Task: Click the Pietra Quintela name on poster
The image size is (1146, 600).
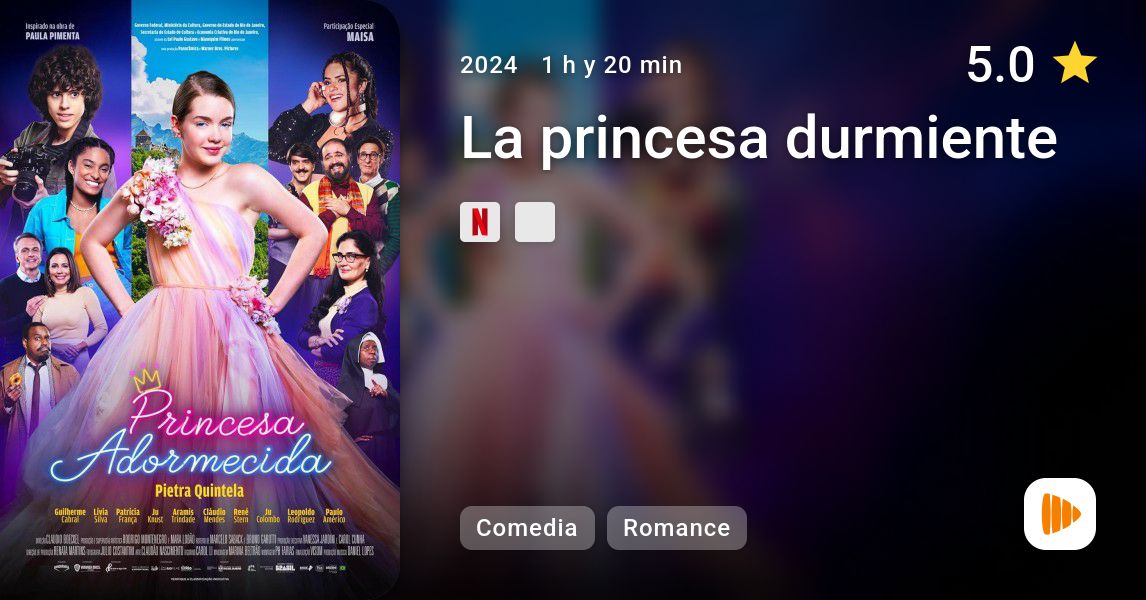Action: pyautogui.click(x=200, y=490)
